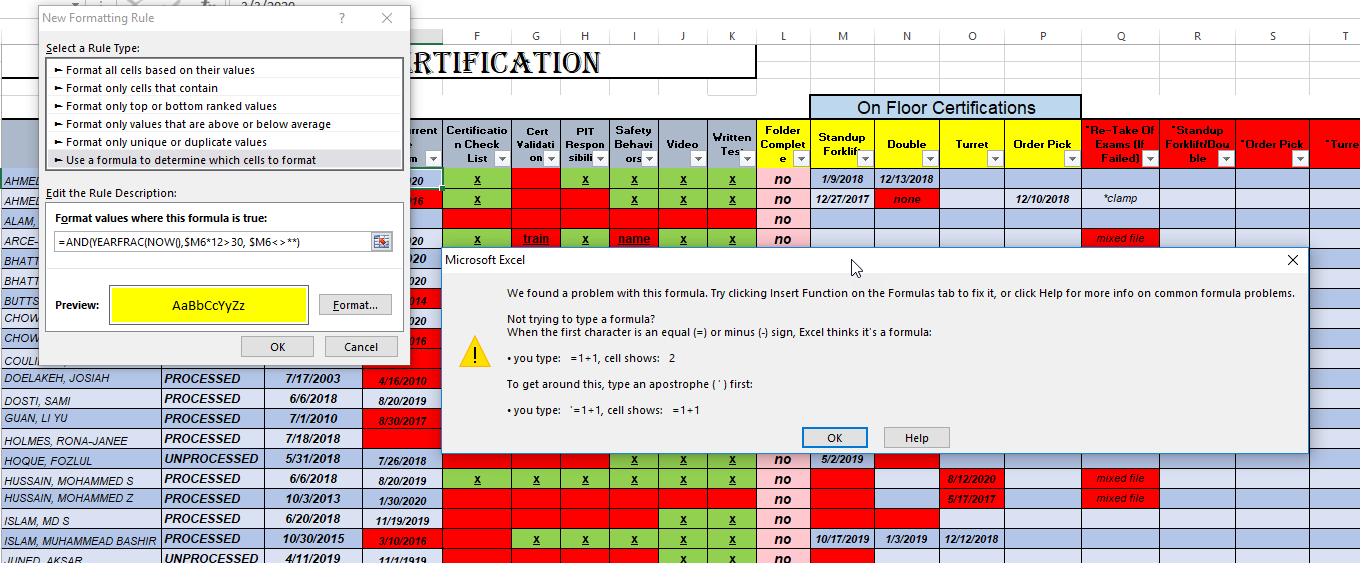1360x563 pixels.
Task: Select 'Format only unique or duplicate values' rule
Action: [224, 142]
